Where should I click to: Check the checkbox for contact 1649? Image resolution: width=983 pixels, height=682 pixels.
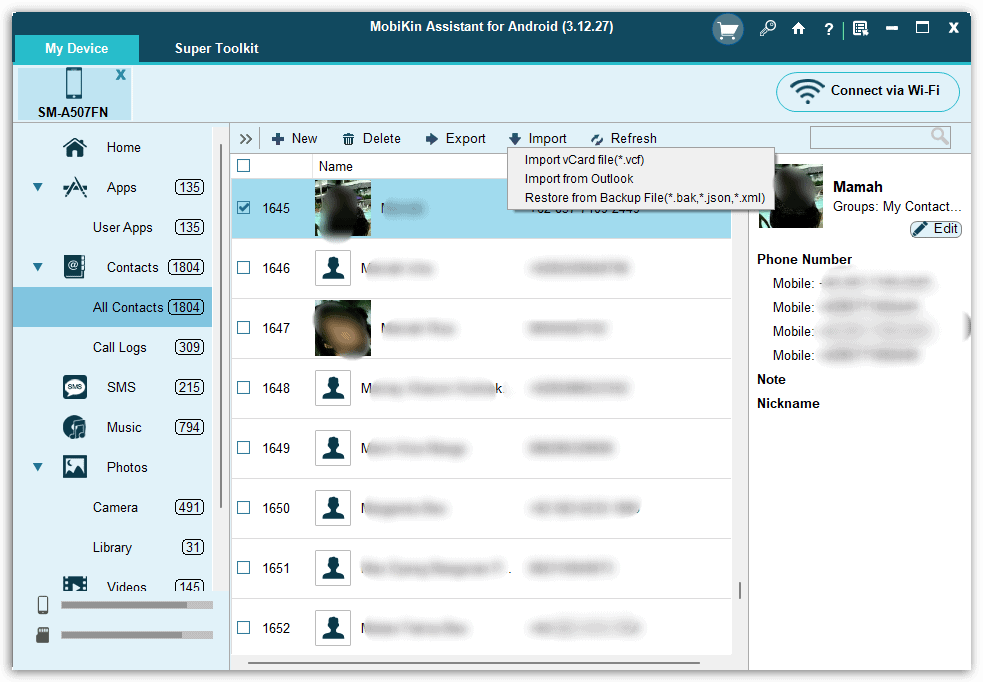coord(244,448)
